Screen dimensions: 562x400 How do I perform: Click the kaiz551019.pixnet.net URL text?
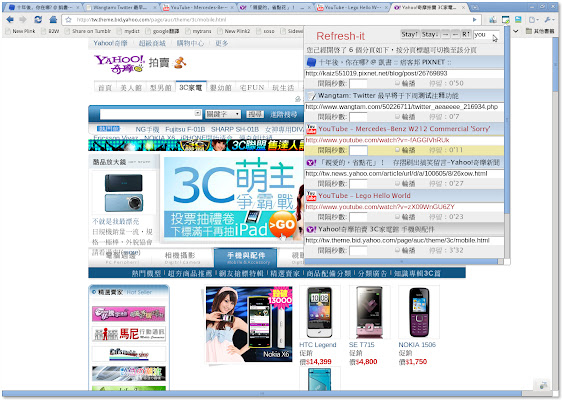click(x=376, y=73)
